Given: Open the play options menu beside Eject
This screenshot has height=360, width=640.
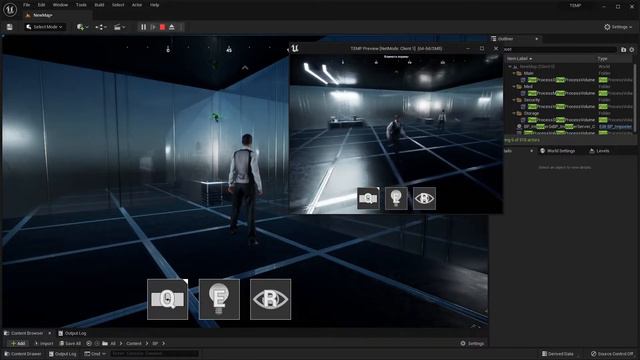Looking at the screenshot, I should (x=181, y=27).
